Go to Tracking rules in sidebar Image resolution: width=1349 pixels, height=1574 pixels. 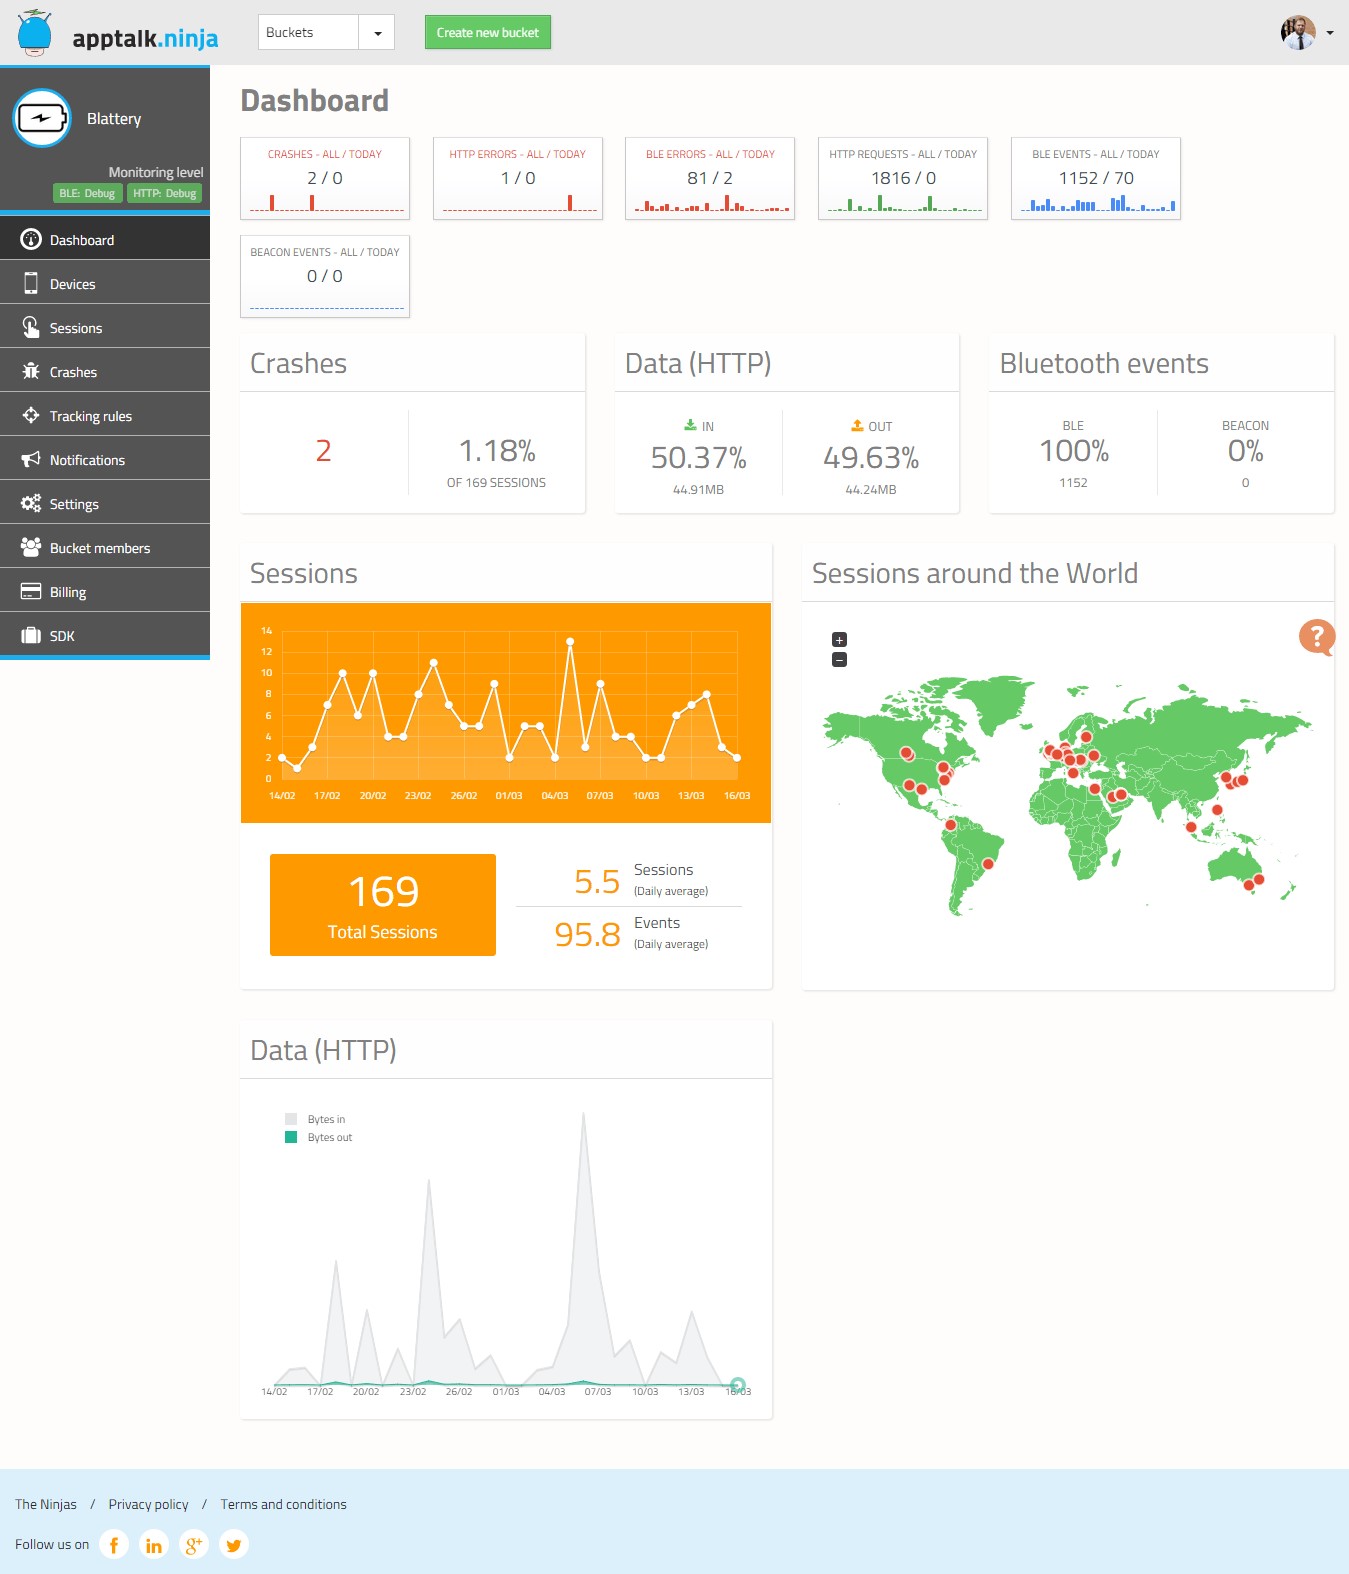pos(90,416)
